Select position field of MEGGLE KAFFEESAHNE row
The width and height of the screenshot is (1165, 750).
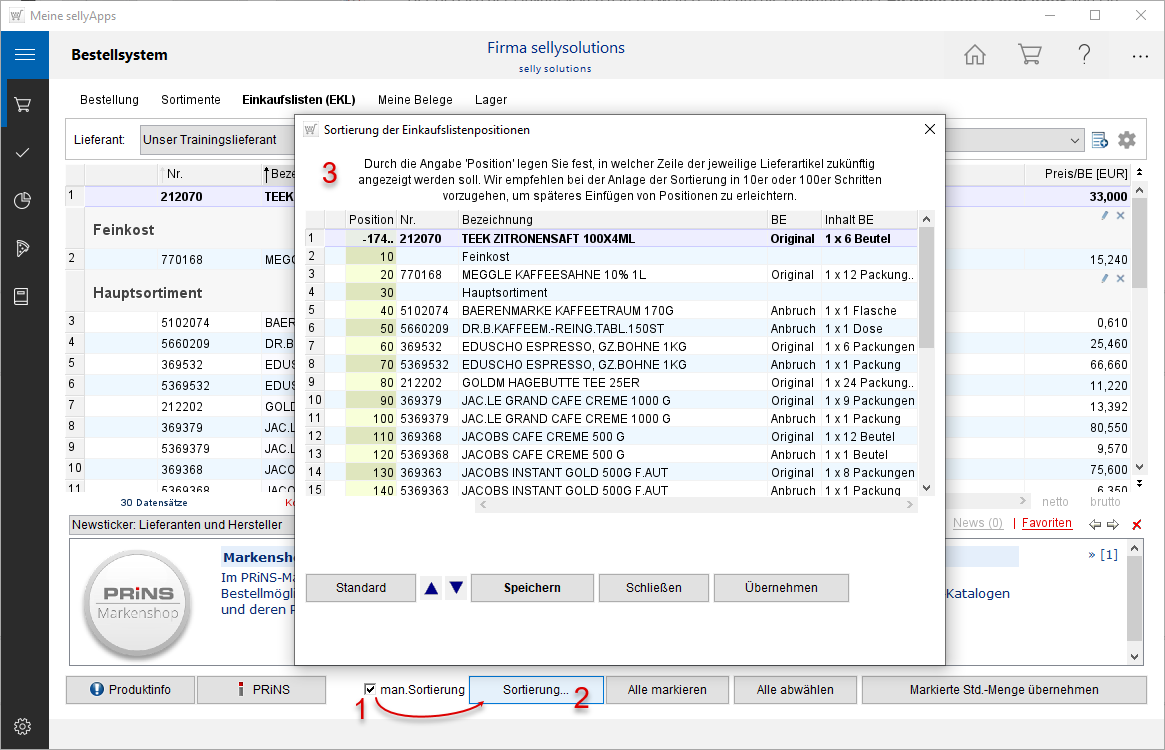pos(371,275)
